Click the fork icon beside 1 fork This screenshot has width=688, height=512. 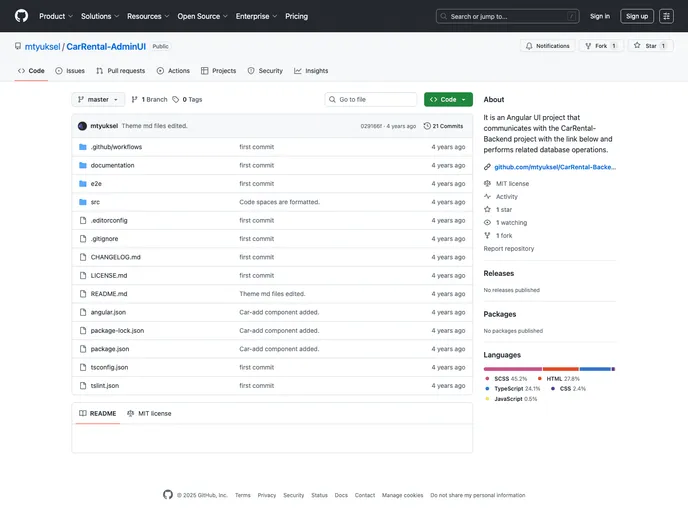pyautogui.click(x=487, y=235)
